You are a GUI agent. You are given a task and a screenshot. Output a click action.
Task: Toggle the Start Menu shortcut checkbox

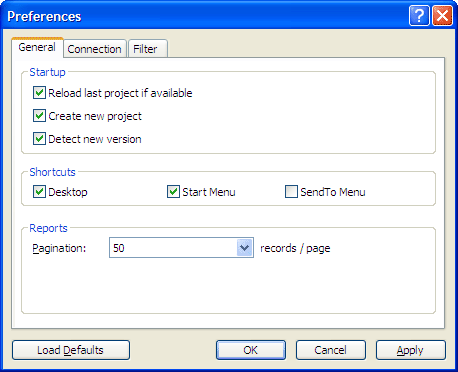tap(173, 192)
